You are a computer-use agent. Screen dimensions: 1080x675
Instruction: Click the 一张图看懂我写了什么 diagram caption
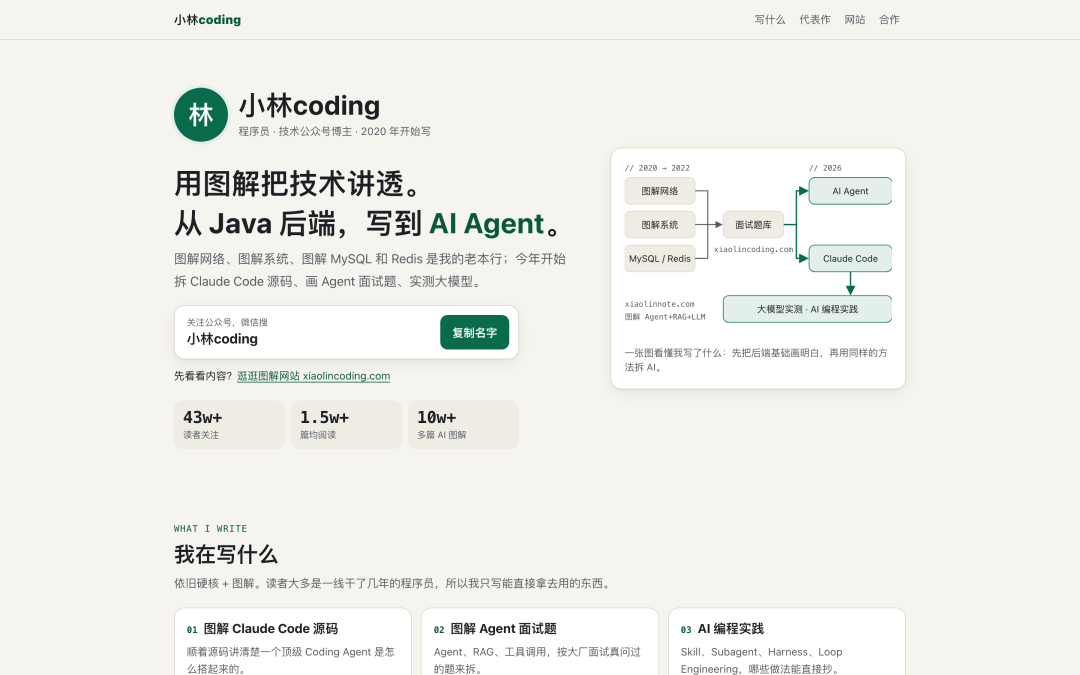click(x=756, y=360)
